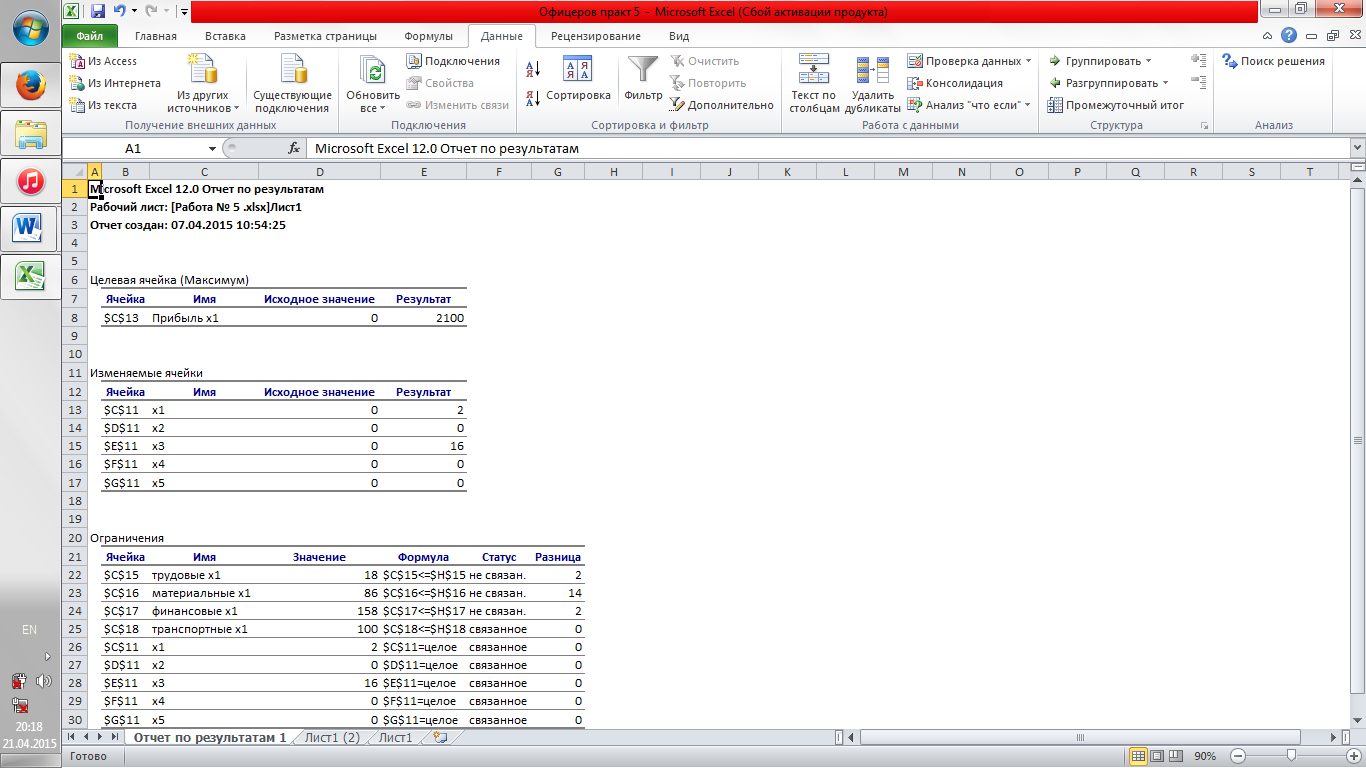1366x768 pixels.
Task: Sort descending Я-А icon
Action: click(533, 98)
